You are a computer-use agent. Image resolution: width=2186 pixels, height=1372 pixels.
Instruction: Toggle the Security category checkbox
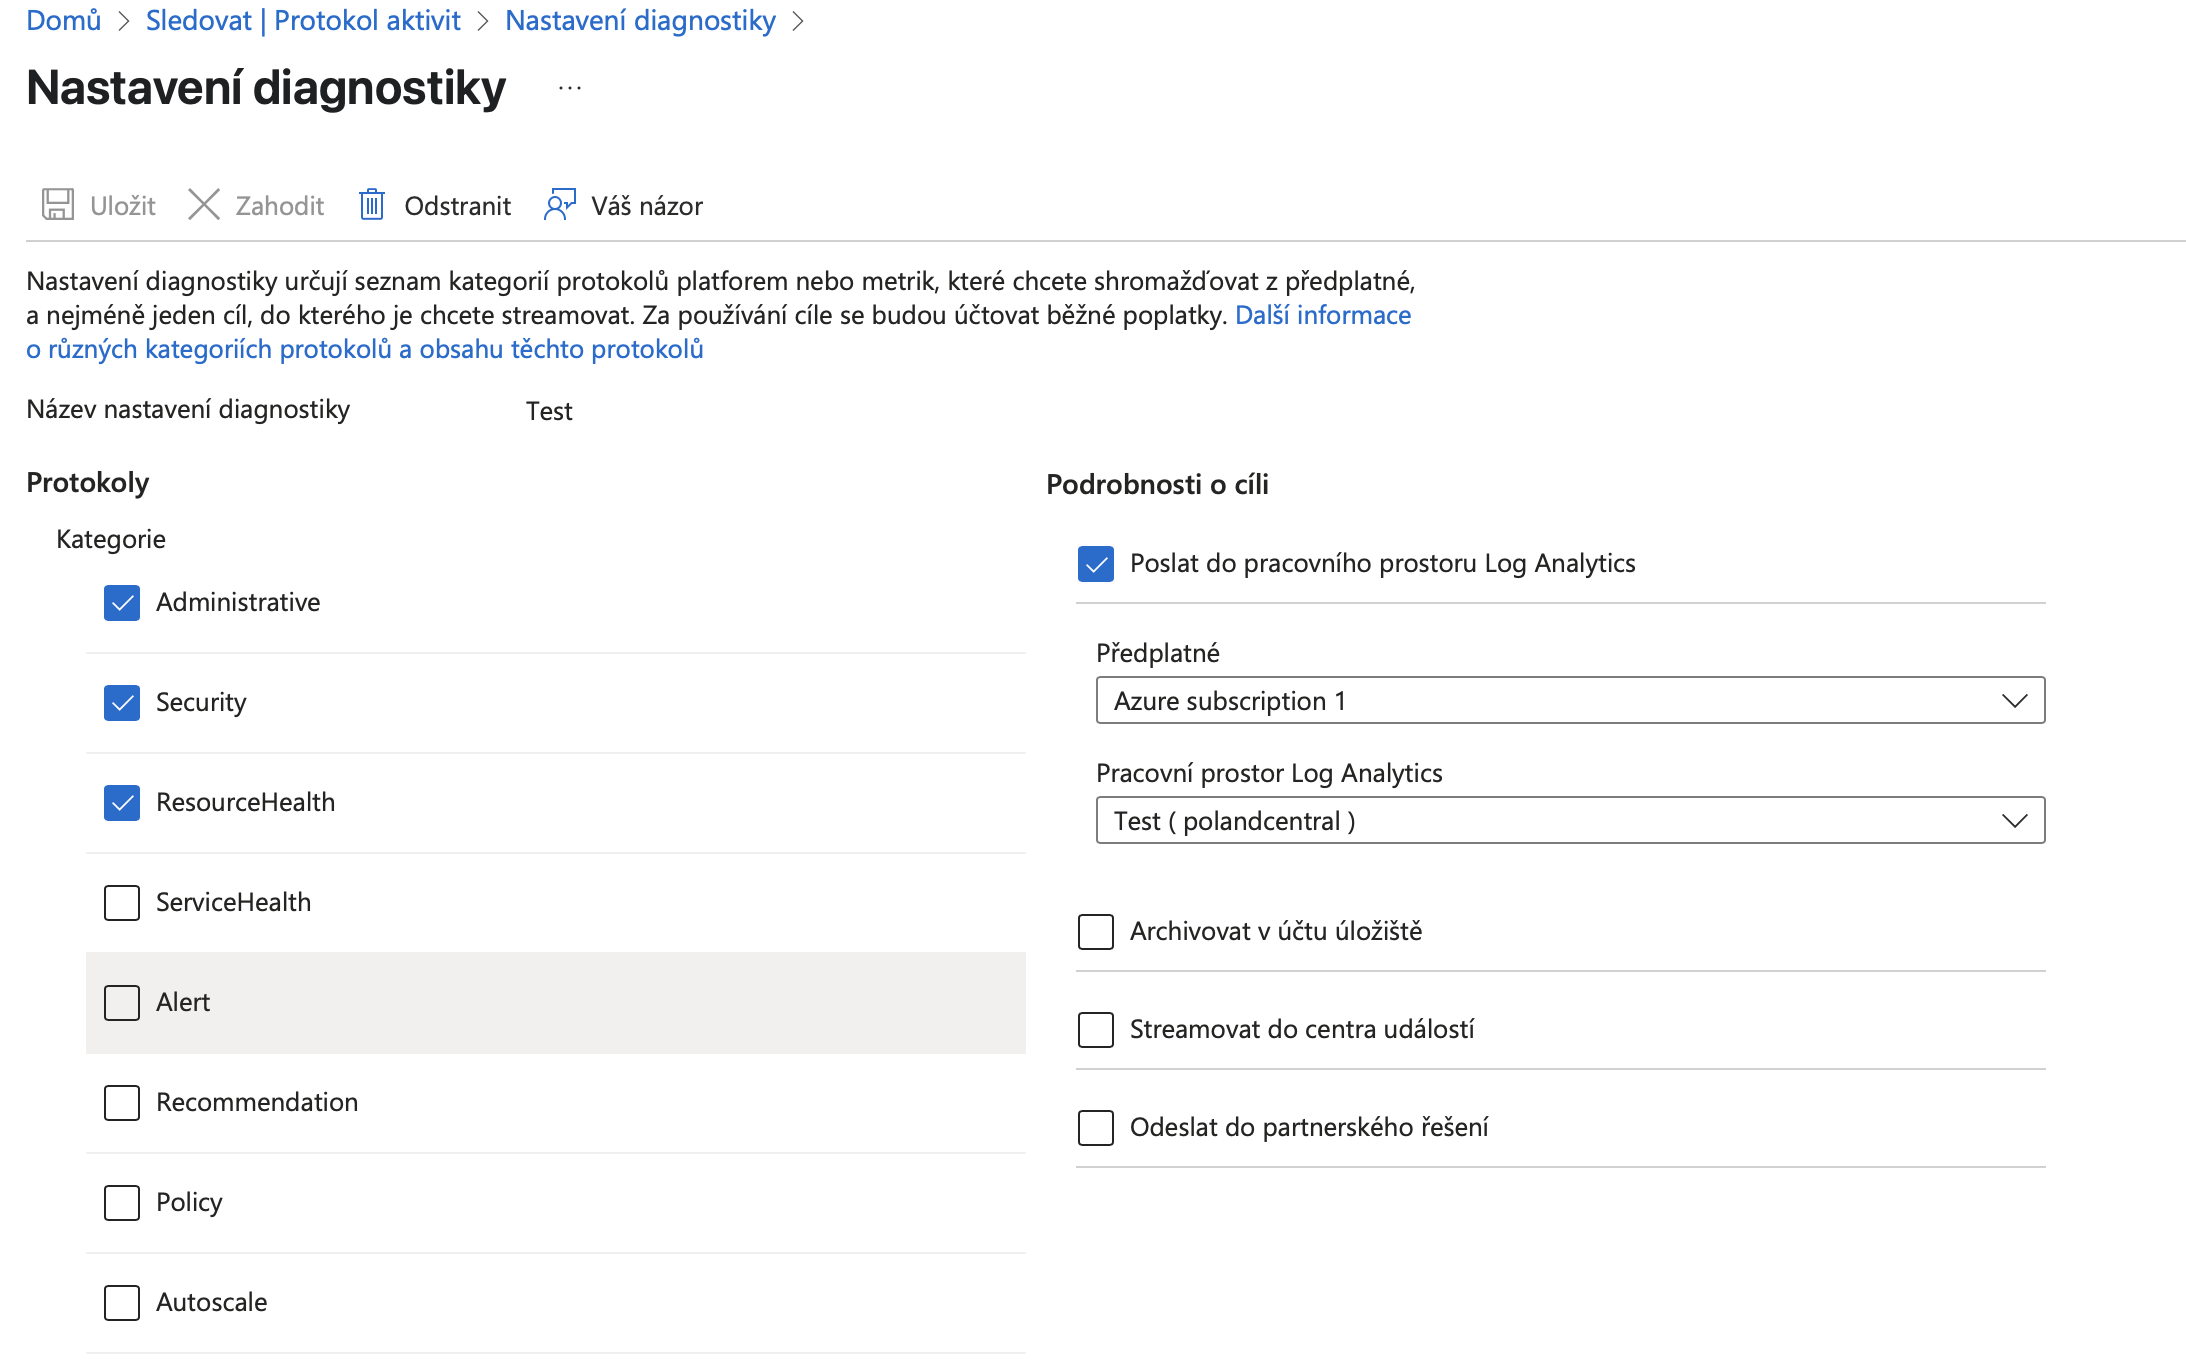coord(122,702)
